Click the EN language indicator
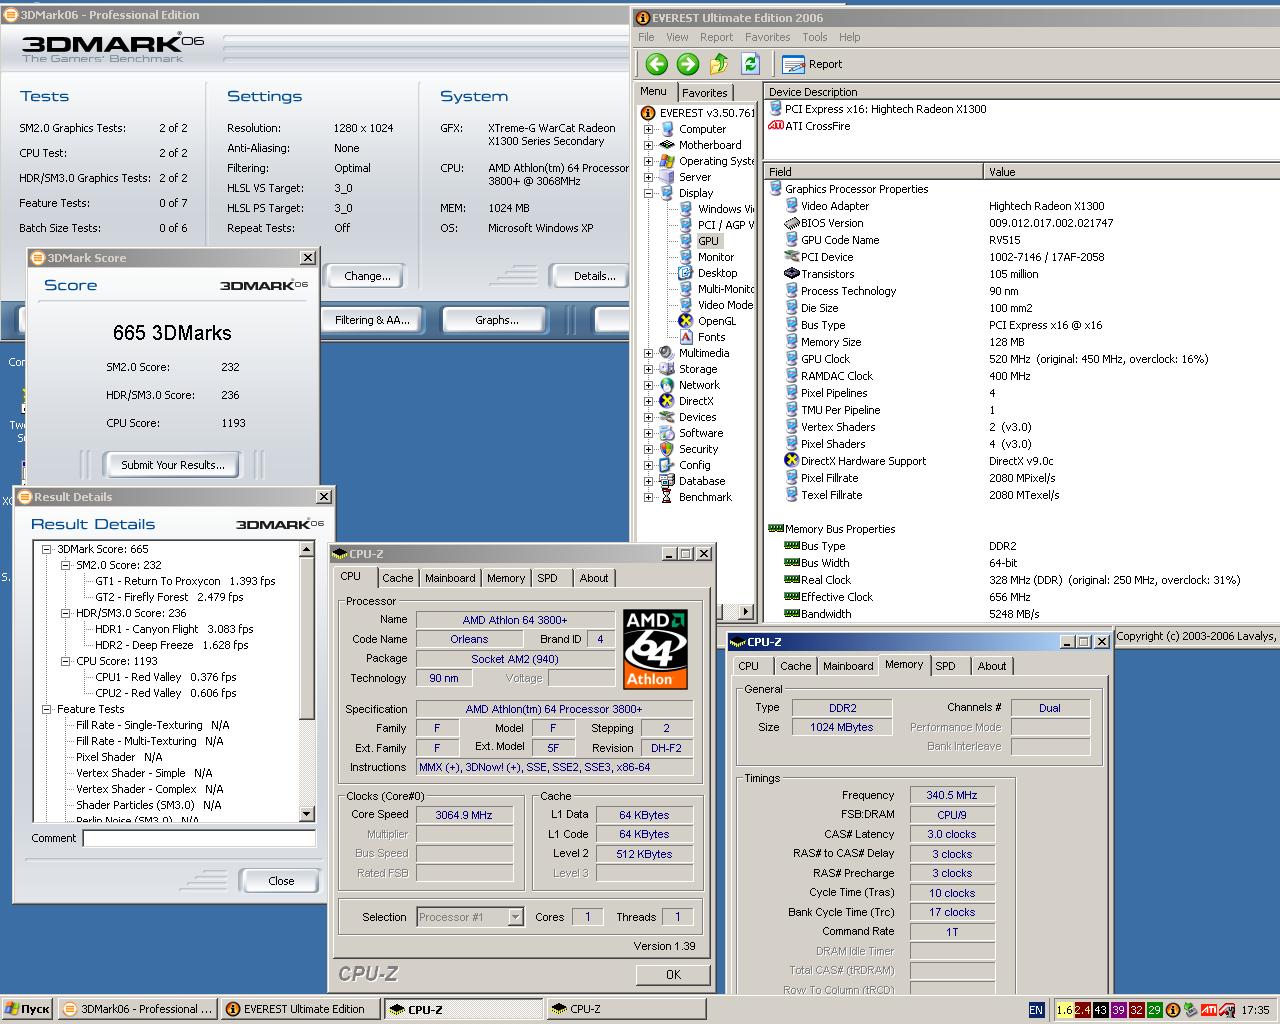The width and height of the screenshot is (1280, 1024). click(1036, 1010)
